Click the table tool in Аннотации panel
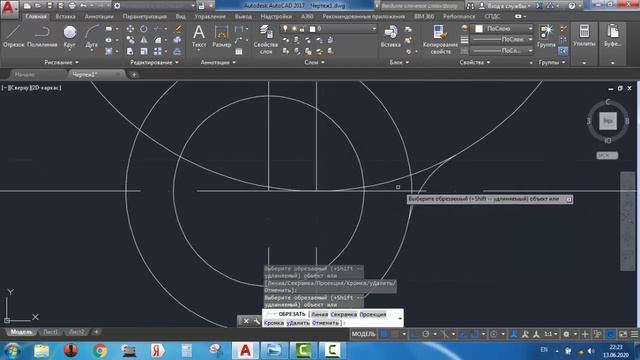This screenshot has height=360, width=640. click(239, 51)
